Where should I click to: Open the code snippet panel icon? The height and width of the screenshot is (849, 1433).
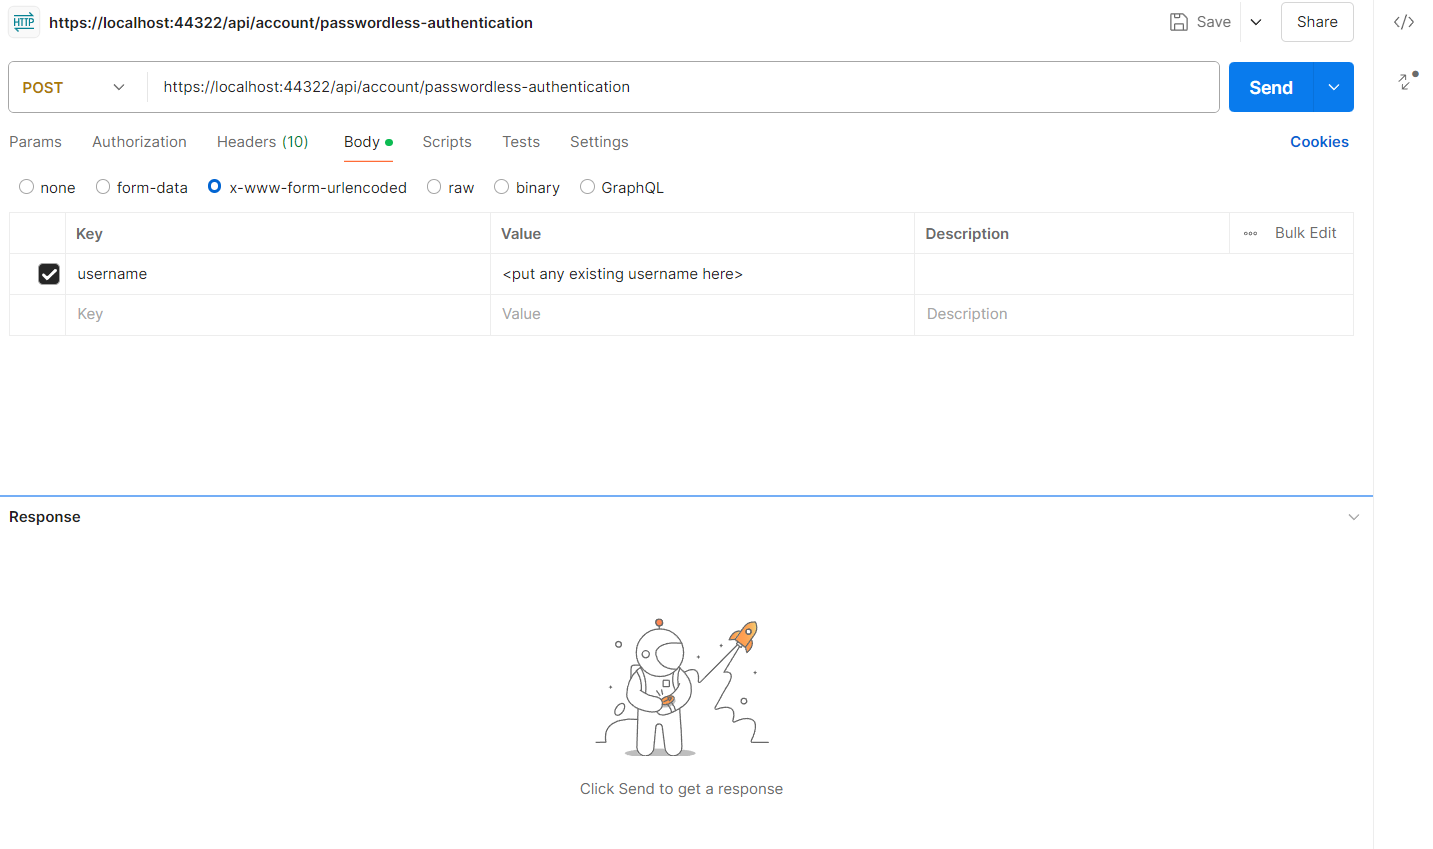(1404, 22)
